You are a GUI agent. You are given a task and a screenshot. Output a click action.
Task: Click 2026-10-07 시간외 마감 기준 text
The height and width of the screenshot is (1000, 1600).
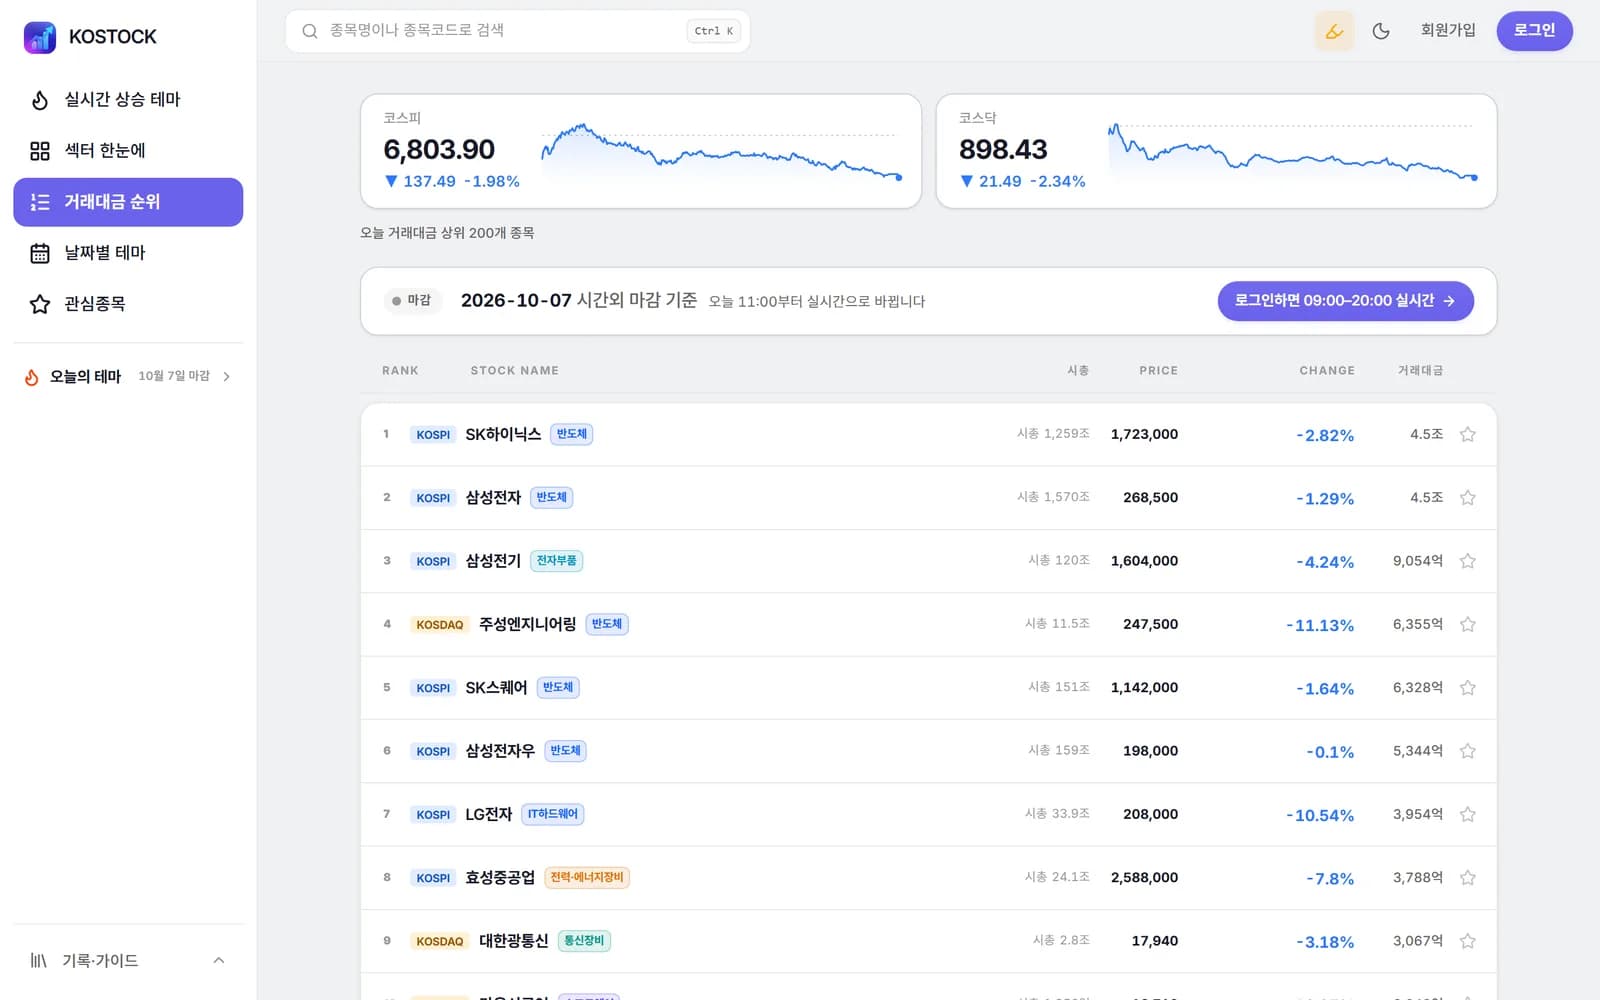(x=579, y=300)
